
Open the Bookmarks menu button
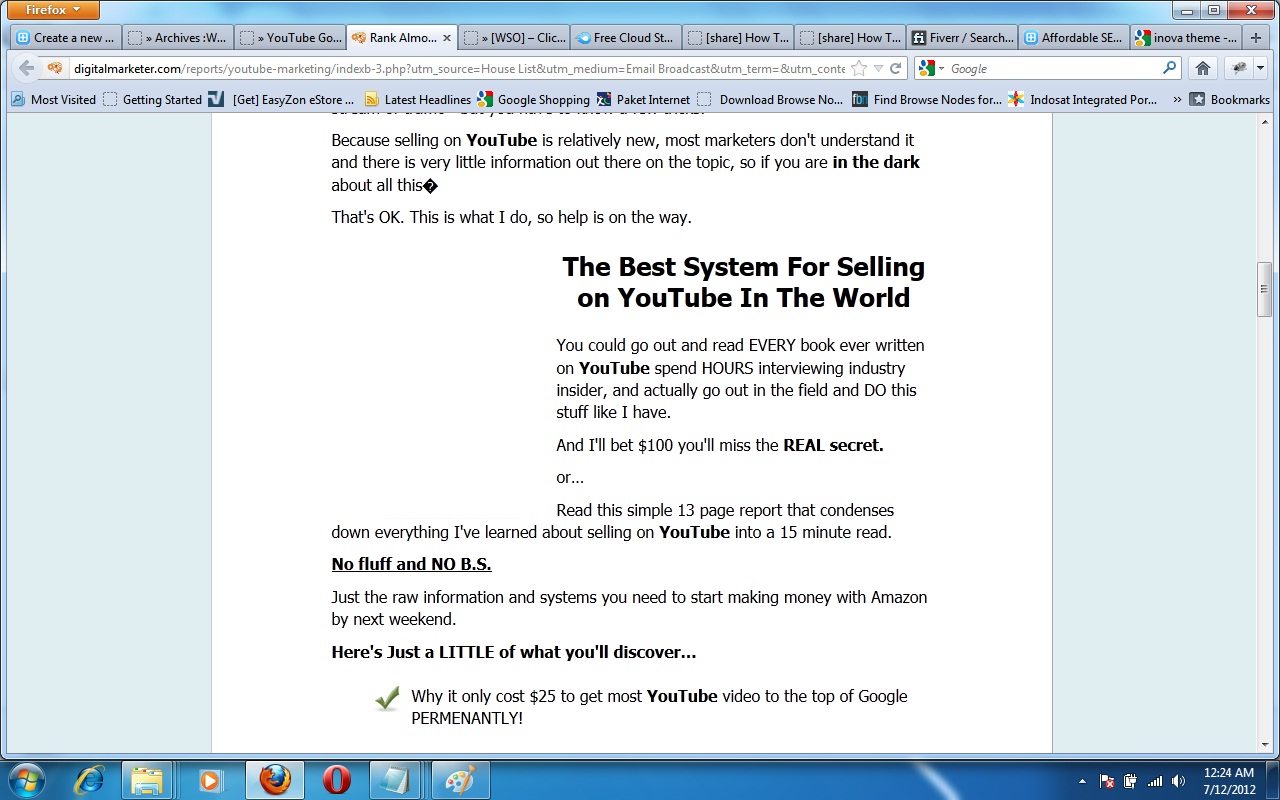tap(1229, 99)
